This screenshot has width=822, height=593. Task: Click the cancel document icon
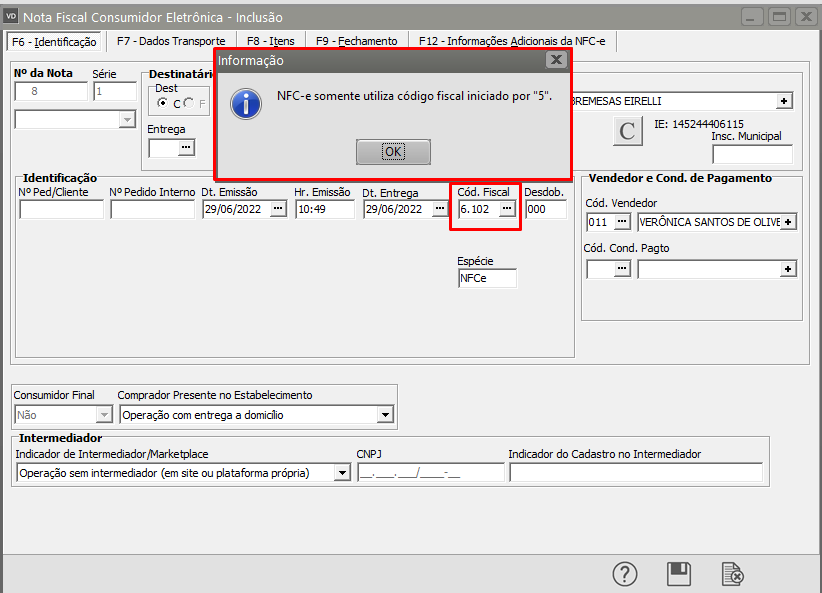pos(733,574)
